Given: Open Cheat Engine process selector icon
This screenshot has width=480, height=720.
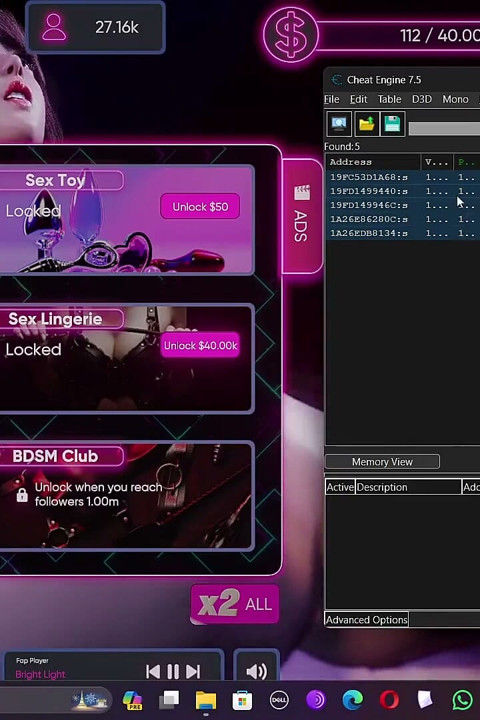Looking at the screenshot, I should (339, 124).
